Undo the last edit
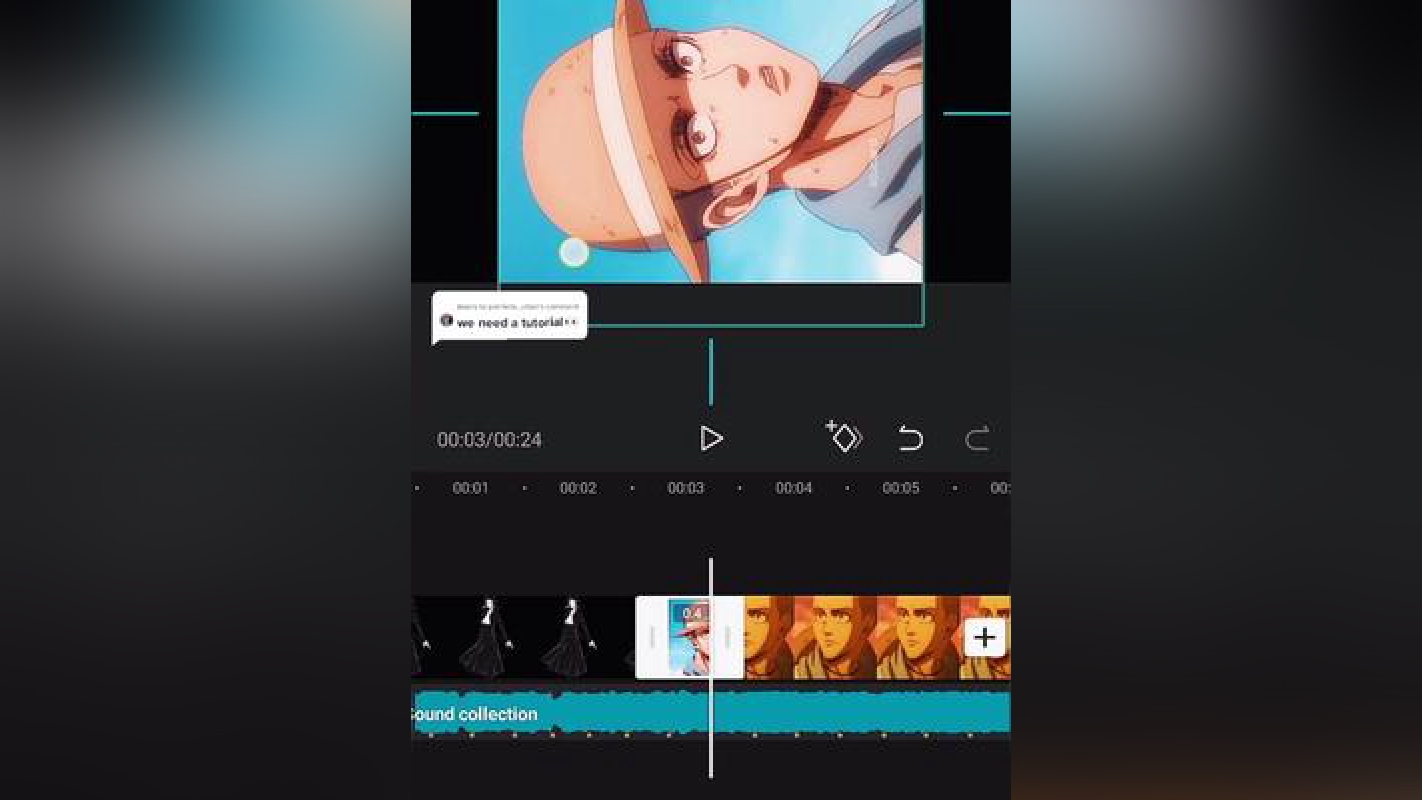This screenshot has height=800, width=1422. [910, 438]
